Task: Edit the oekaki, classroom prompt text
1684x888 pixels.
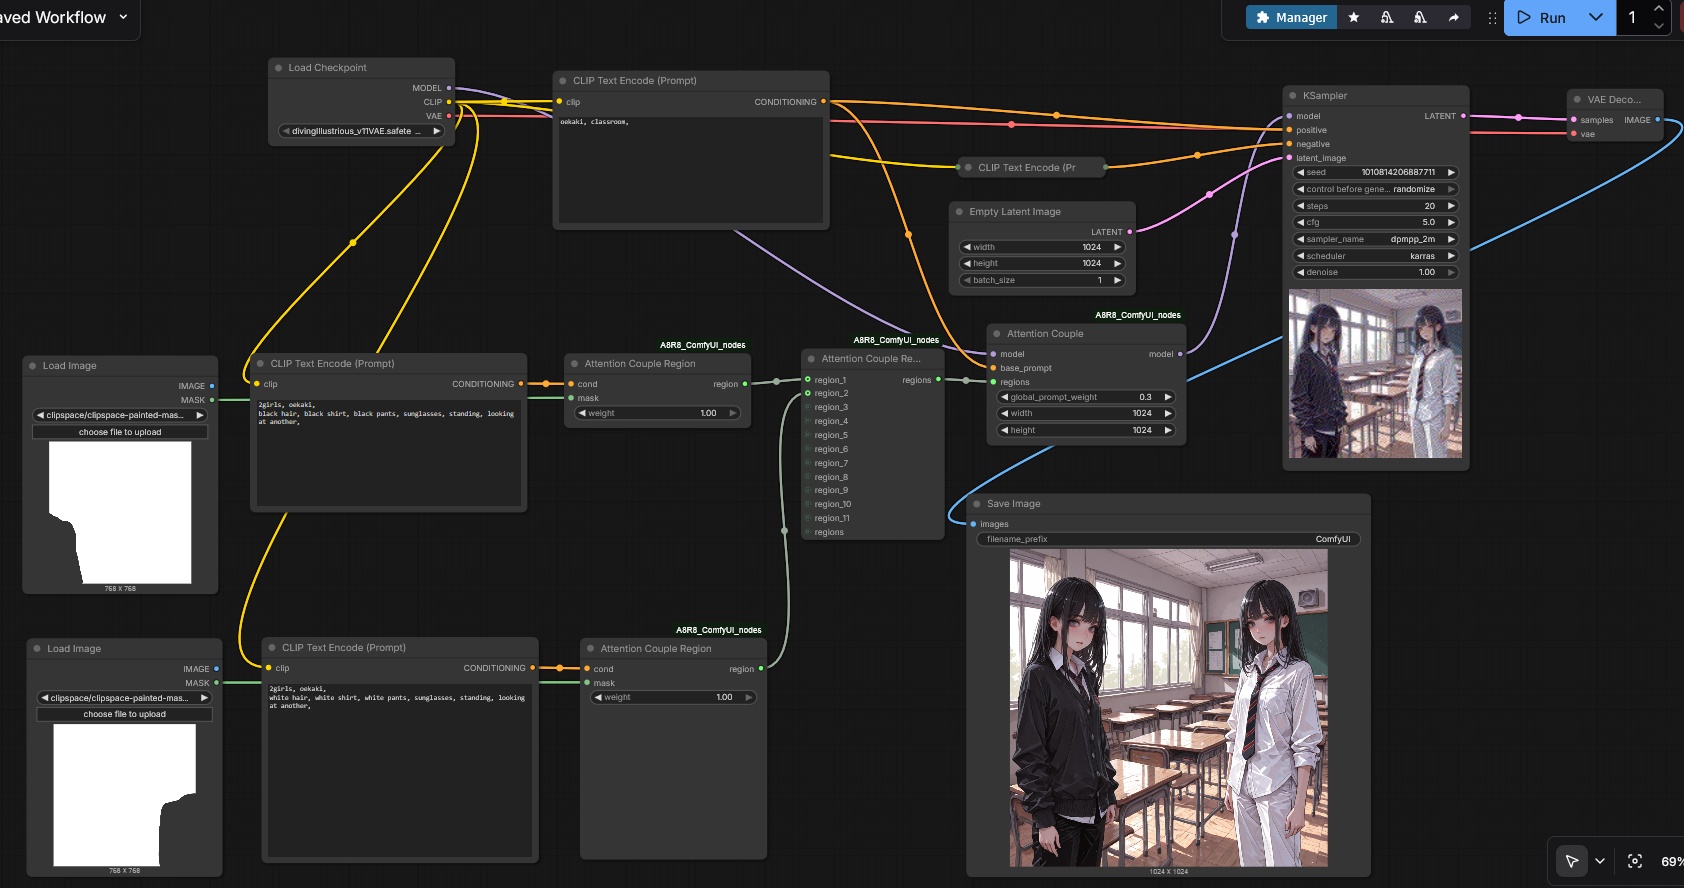Action: pos(689,169)
